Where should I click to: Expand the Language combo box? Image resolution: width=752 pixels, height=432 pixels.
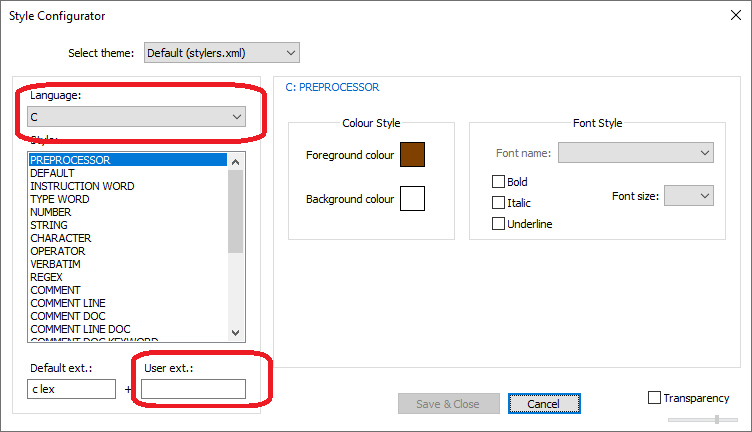tap(136, 117)
